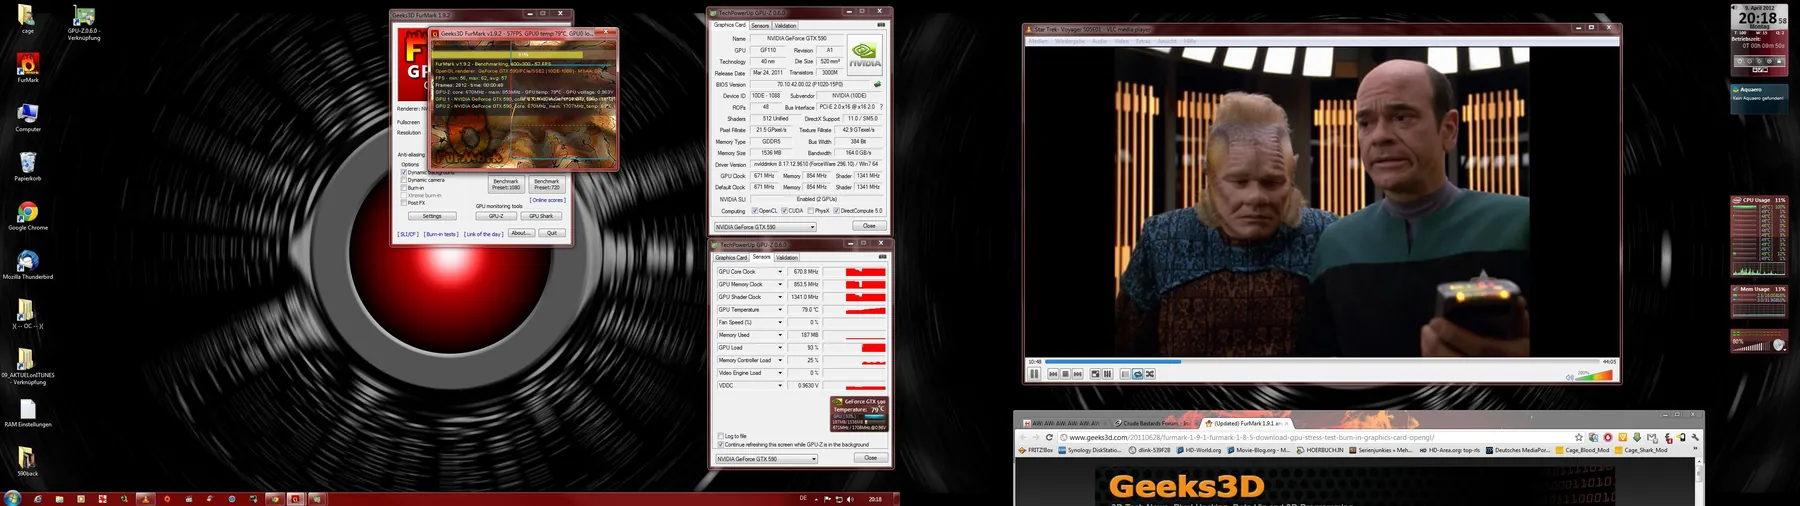Toggle Continue refreshing in background checkbox
1800x506 pixels.
pyautogui.click(x=720, y=445)
